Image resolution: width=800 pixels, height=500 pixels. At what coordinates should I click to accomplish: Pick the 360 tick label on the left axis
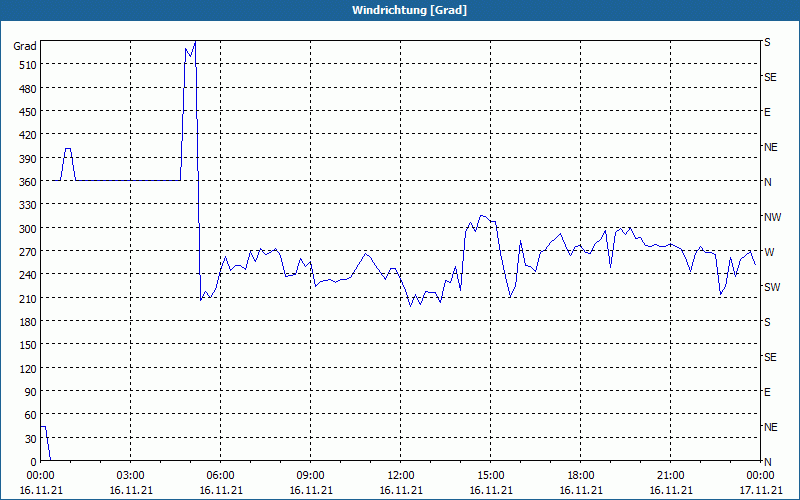28,182
